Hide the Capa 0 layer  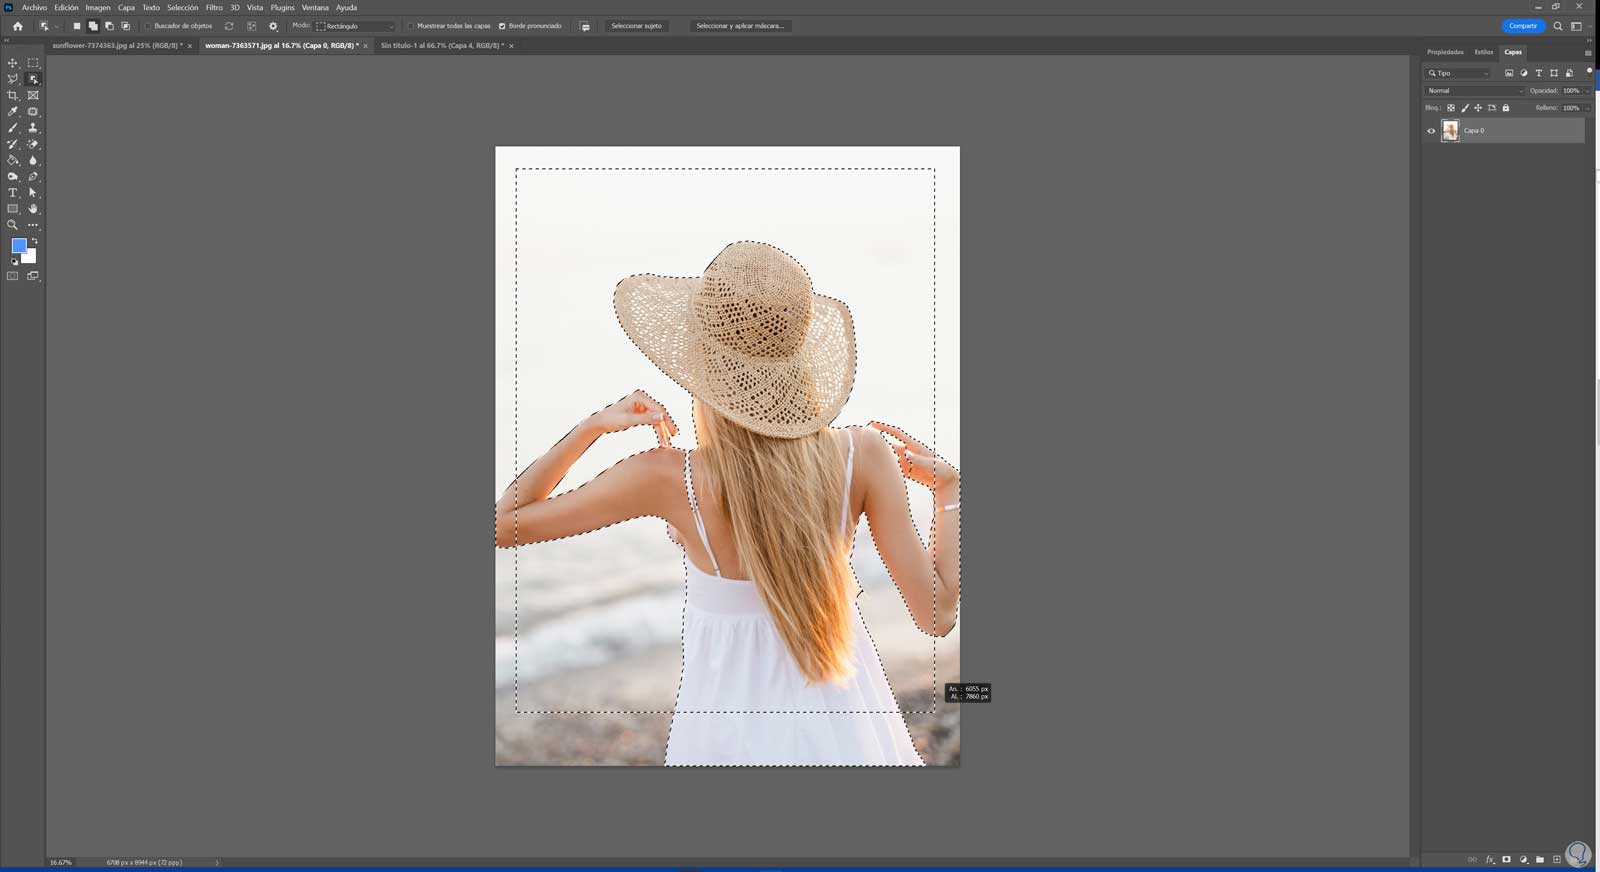1431,131
